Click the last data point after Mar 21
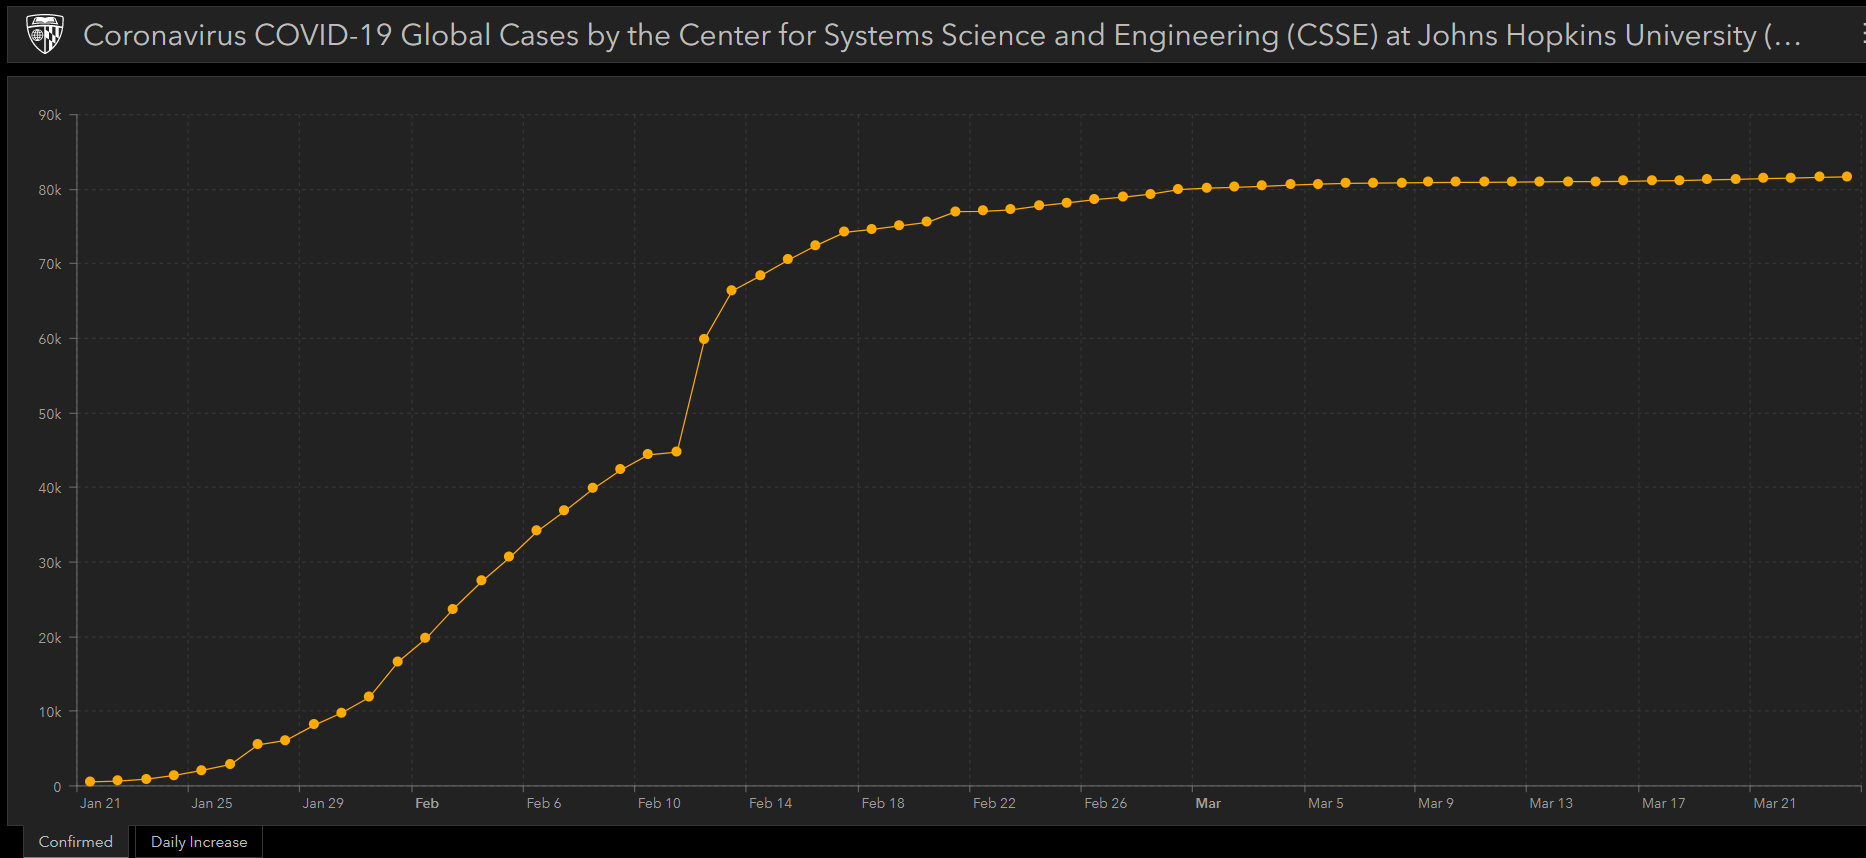 tap(1847, 177)
